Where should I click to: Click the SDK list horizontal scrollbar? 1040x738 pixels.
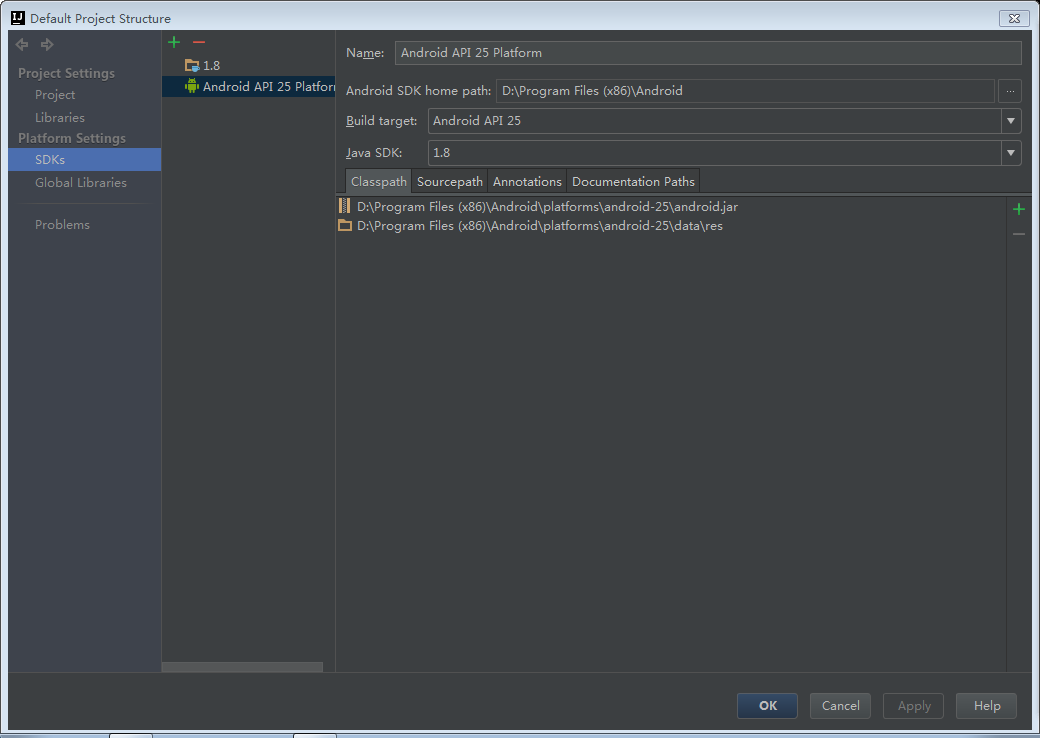coord(242,667)
